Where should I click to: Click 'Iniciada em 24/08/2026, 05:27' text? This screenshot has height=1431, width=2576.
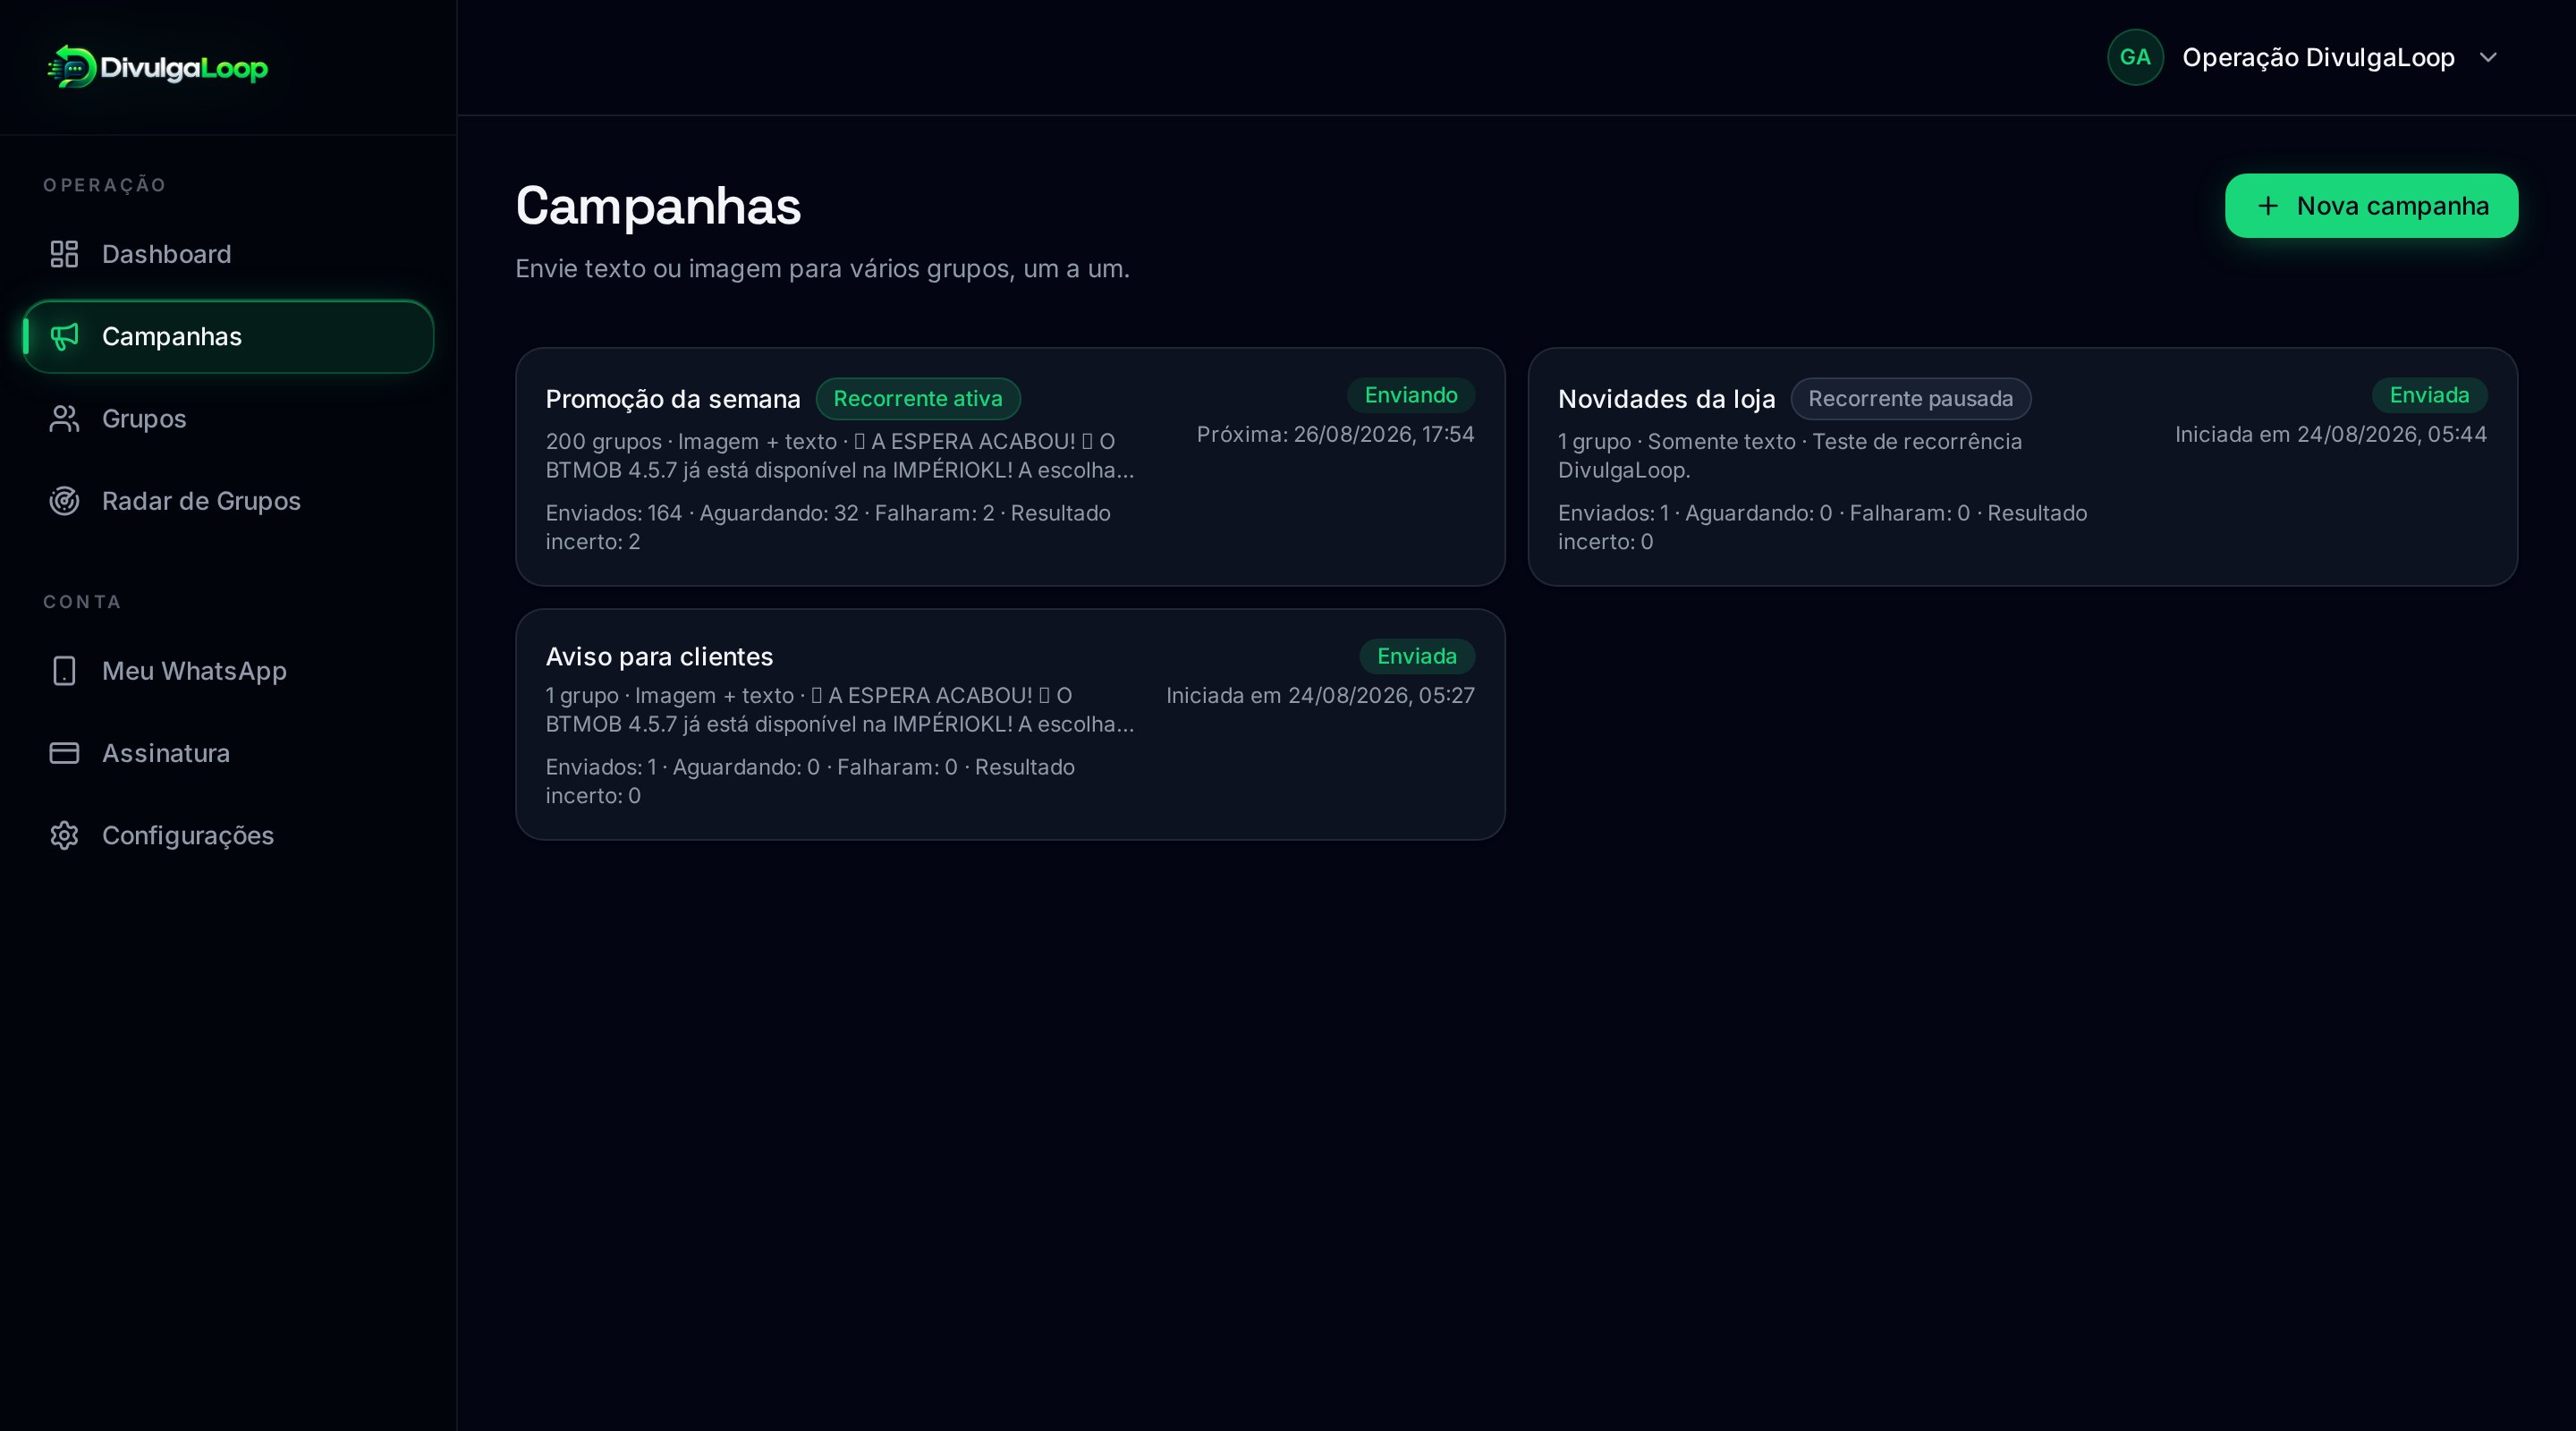tap(1320, 695)
